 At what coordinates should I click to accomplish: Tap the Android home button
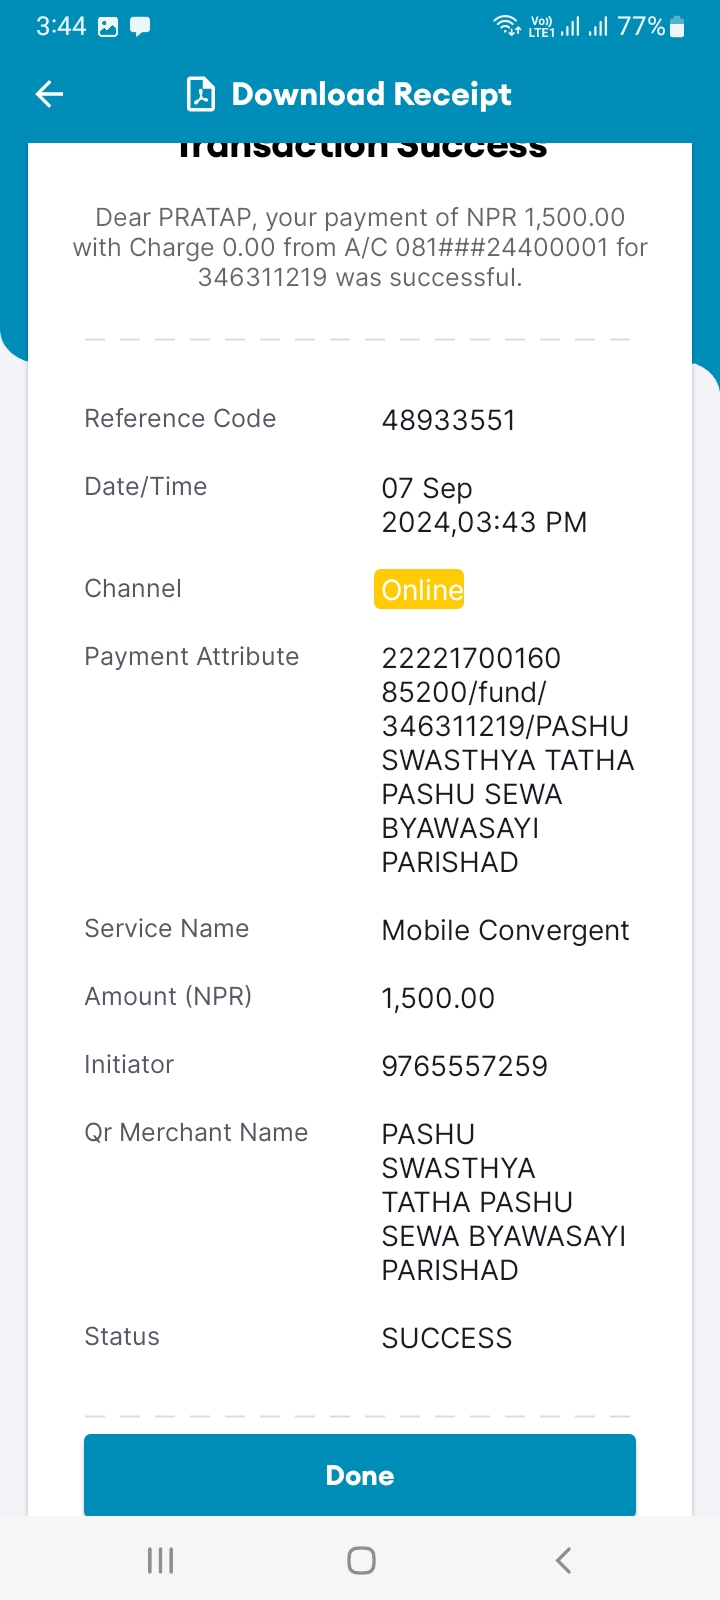pyautogui.click(x=361, y=1560)
